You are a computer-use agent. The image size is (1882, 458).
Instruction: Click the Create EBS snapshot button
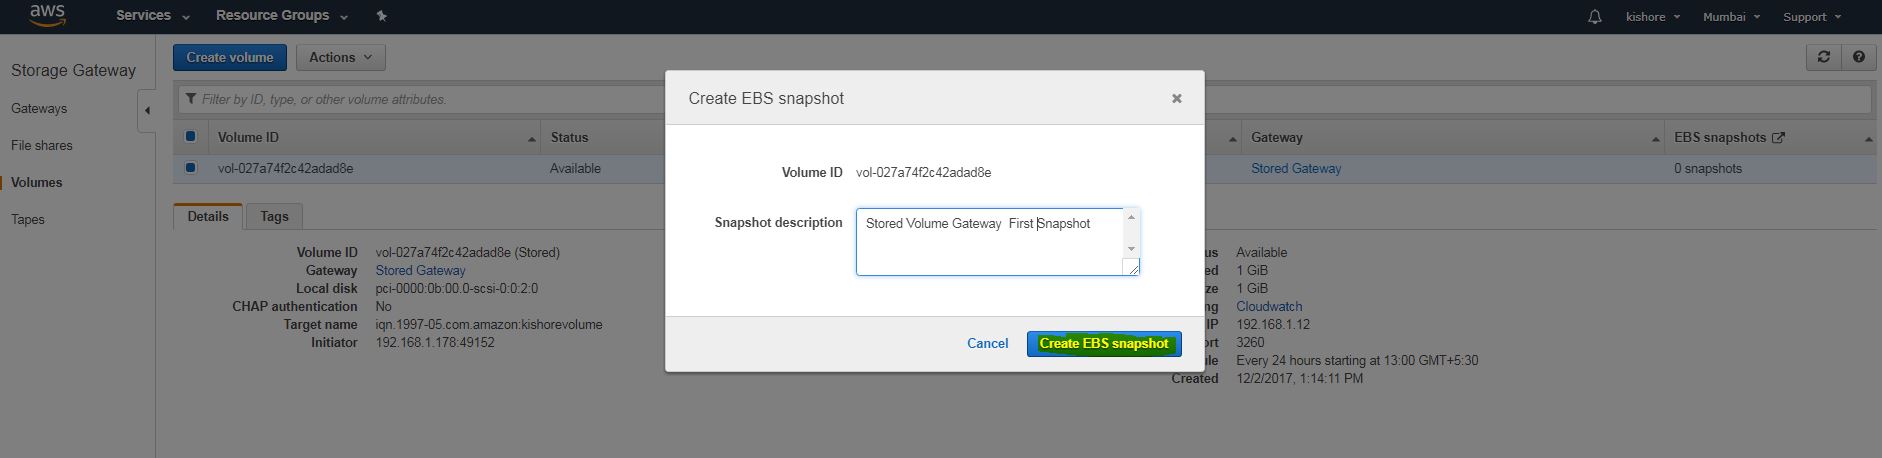coord(1103,343)
